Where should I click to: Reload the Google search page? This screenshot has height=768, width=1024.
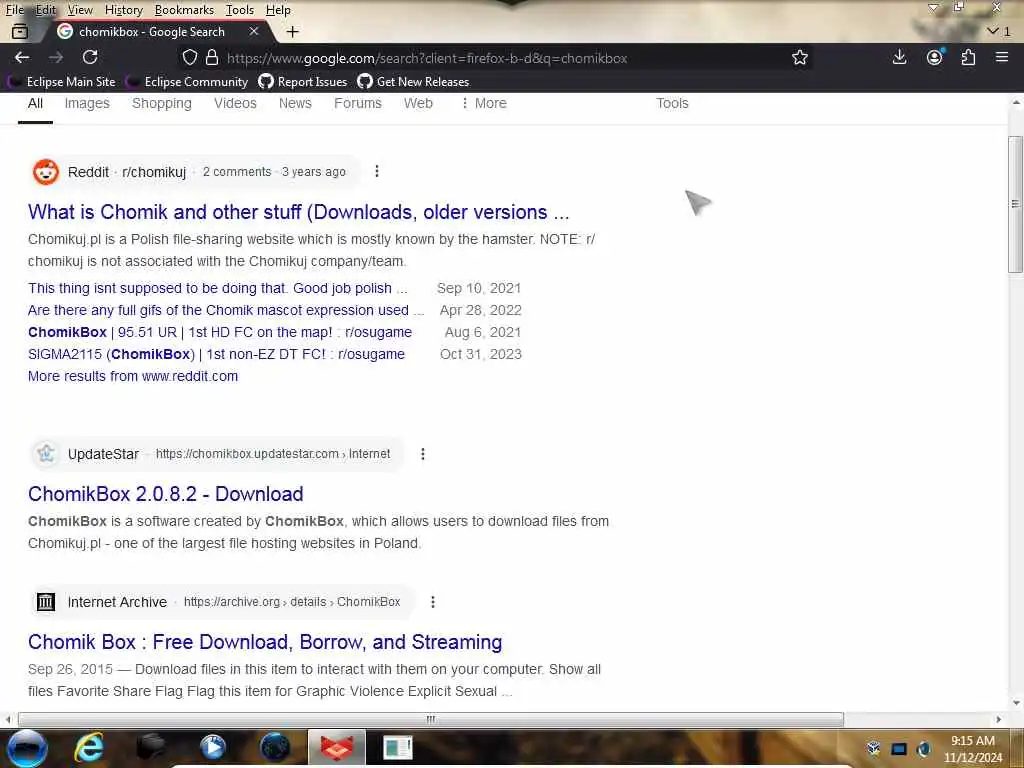90,57
